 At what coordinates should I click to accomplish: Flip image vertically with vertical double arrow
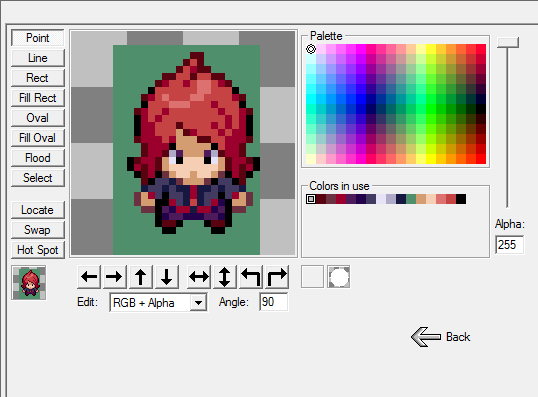tap(225, 277)
